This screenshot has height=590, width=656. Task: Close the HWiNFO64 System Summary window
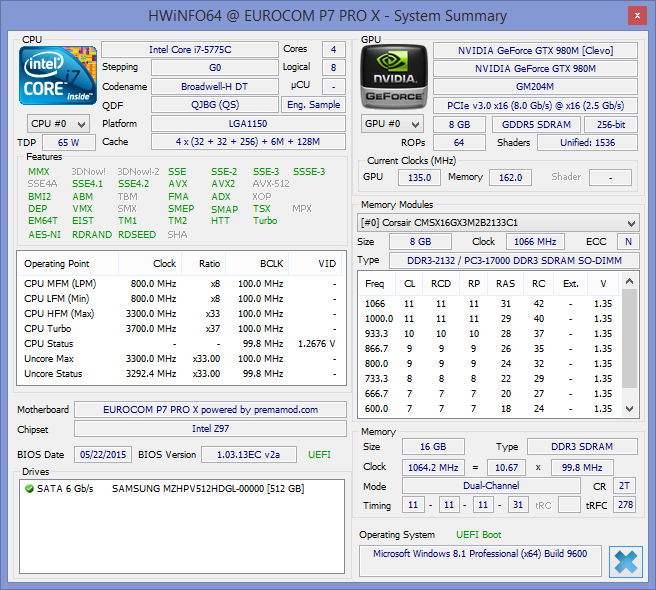pos(637,16)
